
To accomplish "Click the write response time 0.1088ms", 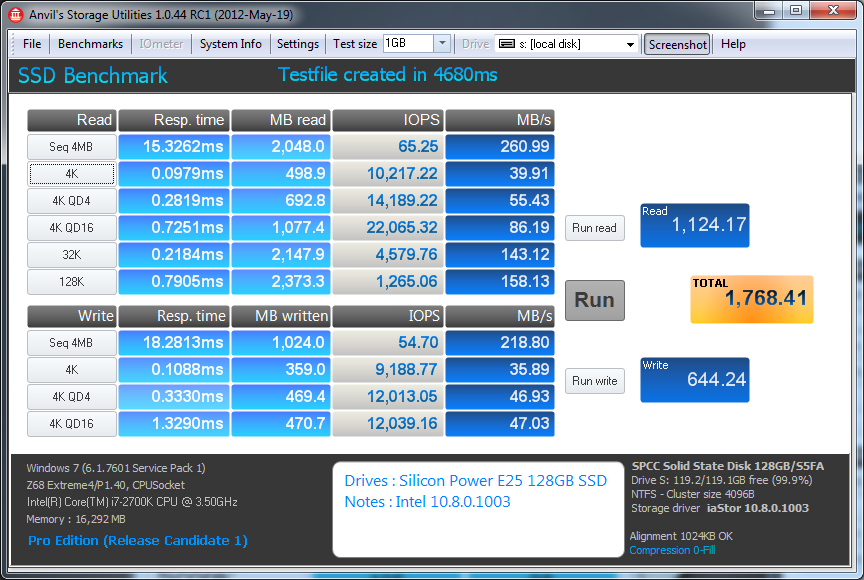I will click(x=174, y=370).
